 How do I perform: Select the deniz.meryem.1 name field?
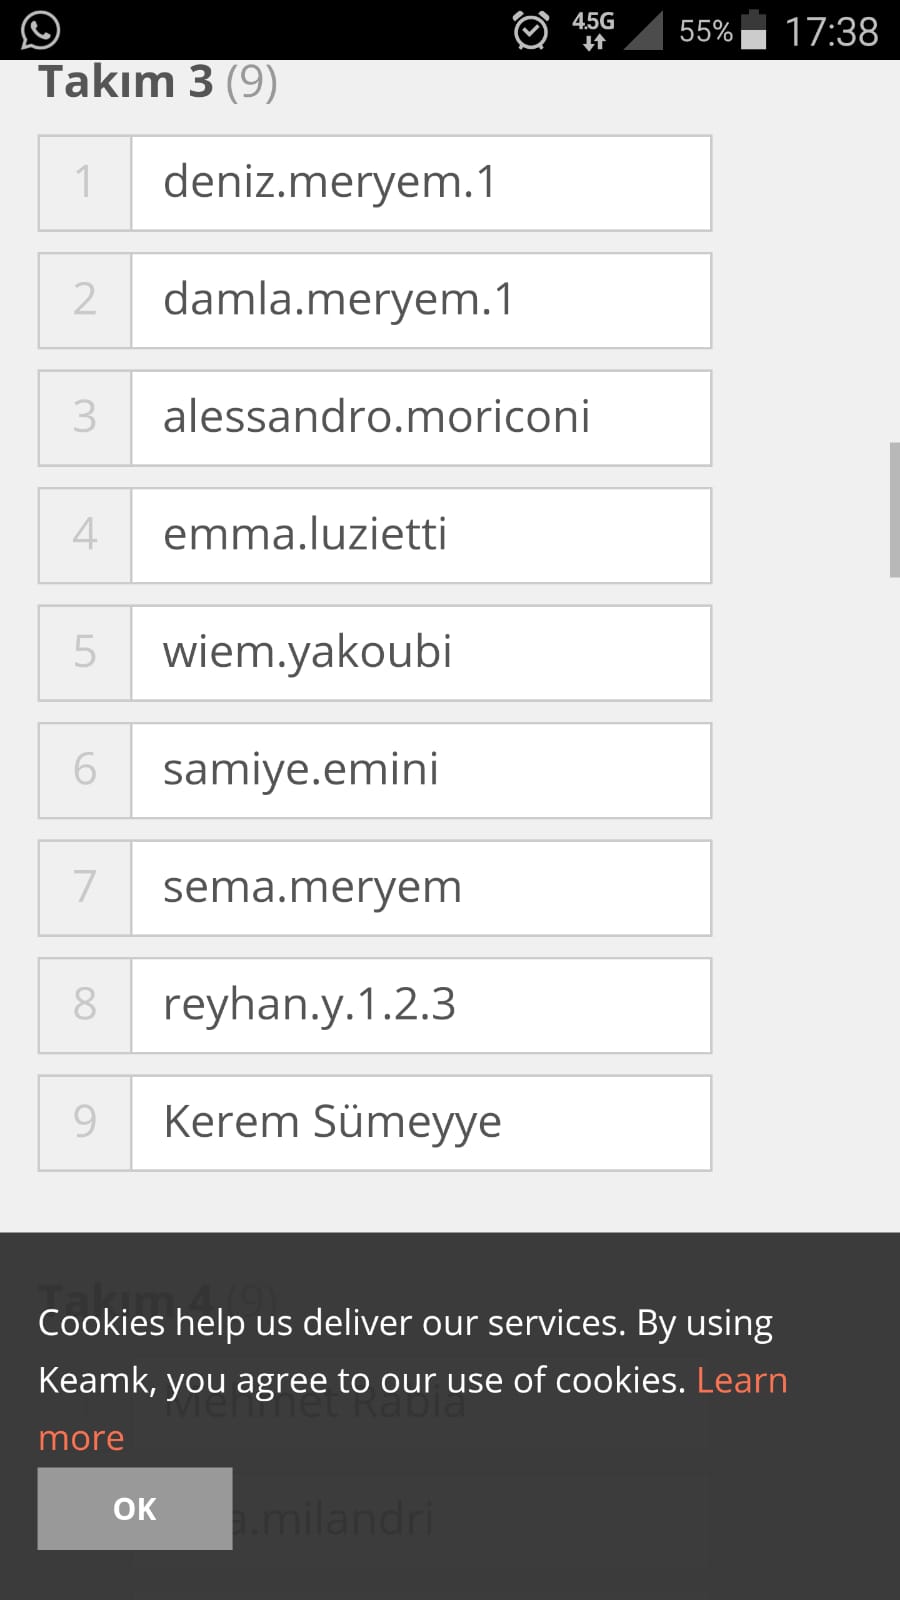(x=420, y=182)
